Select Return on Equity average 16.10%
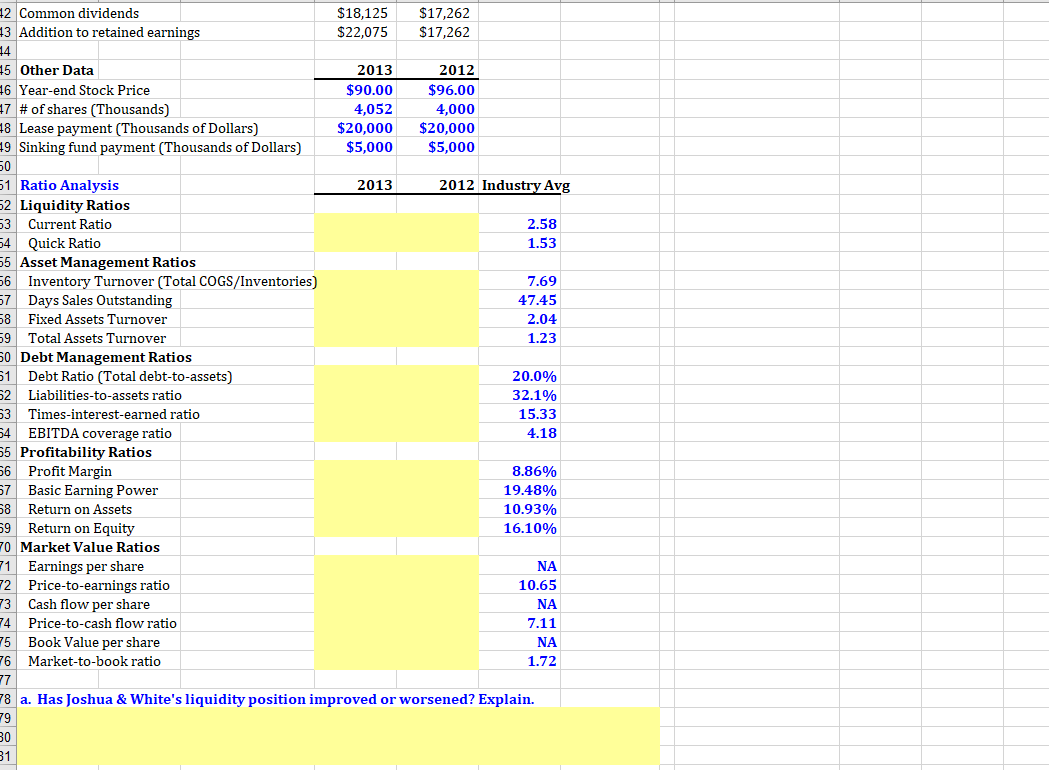1049x770 pixels. coord(530,528)
